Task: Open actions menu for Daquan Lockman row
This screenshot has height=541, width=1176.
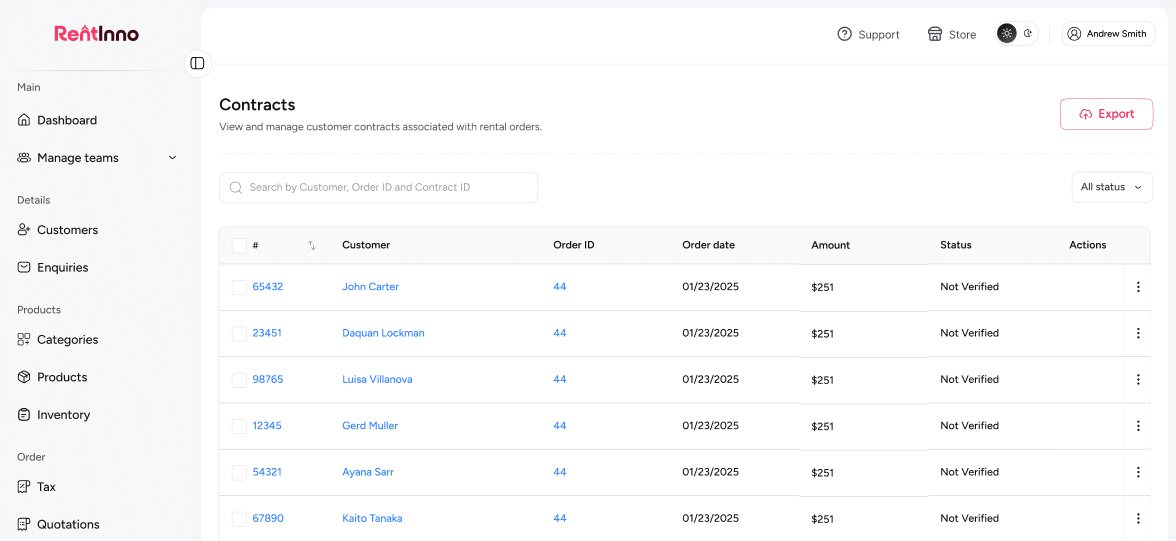Action: click(x=1138, y=333)
